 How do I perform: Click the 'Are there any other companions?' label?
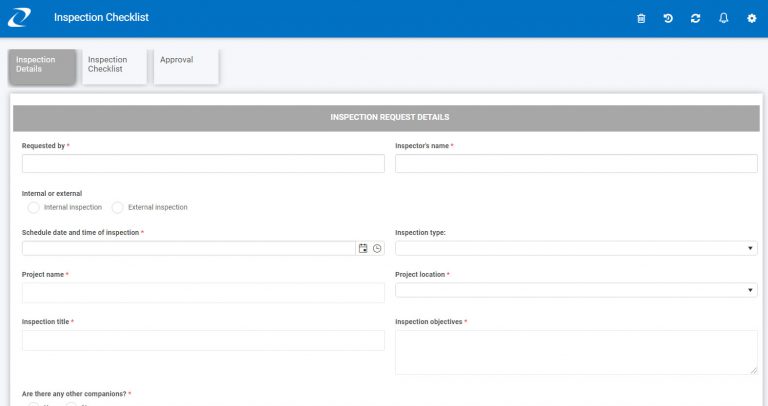coord(74,394)
